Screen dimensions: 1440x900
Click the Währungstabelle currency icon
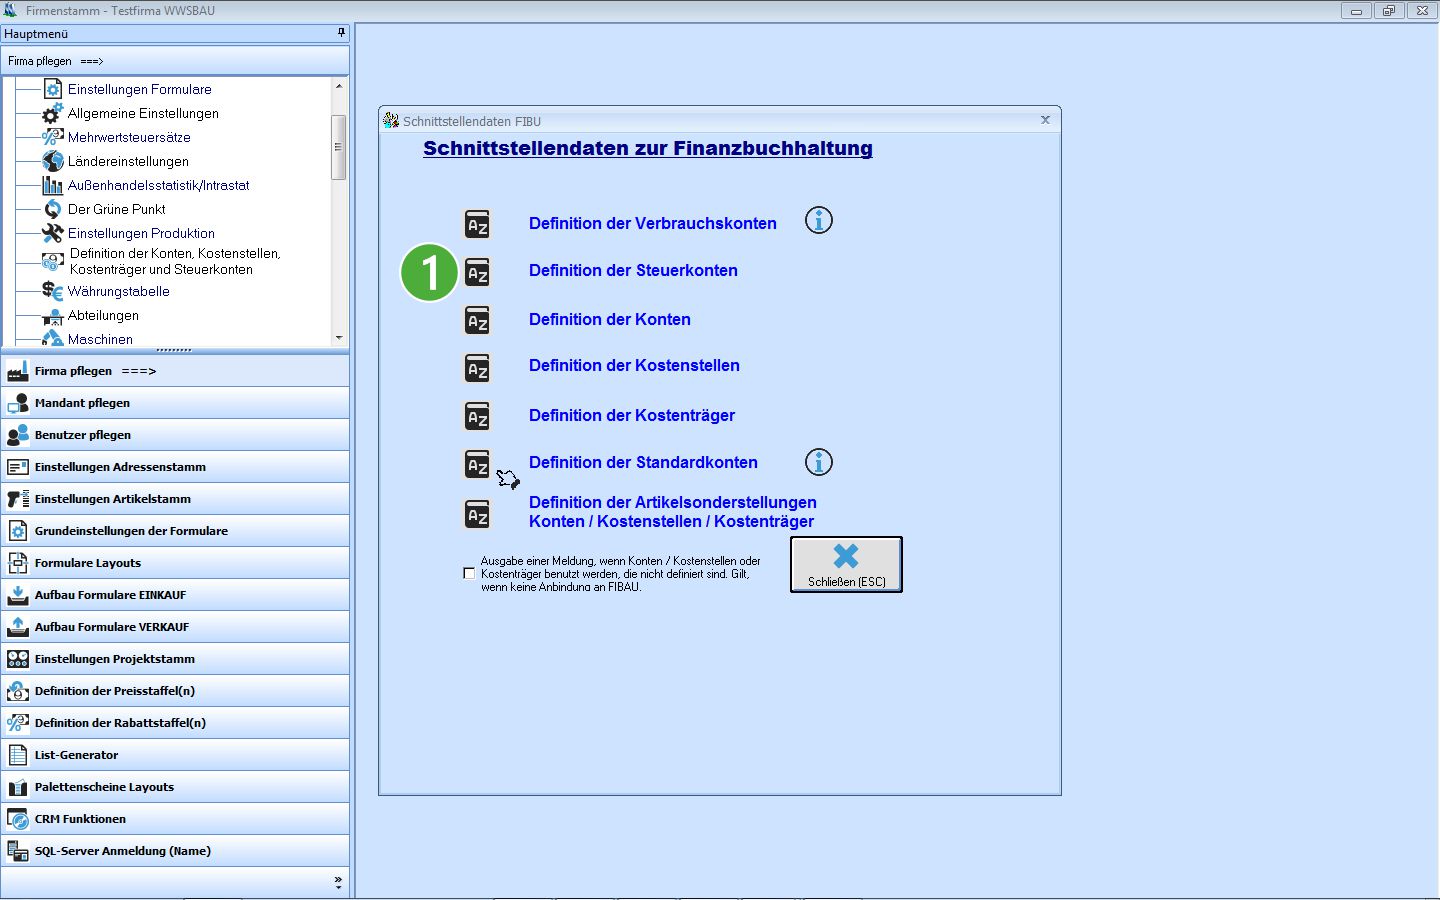point(53,291)
